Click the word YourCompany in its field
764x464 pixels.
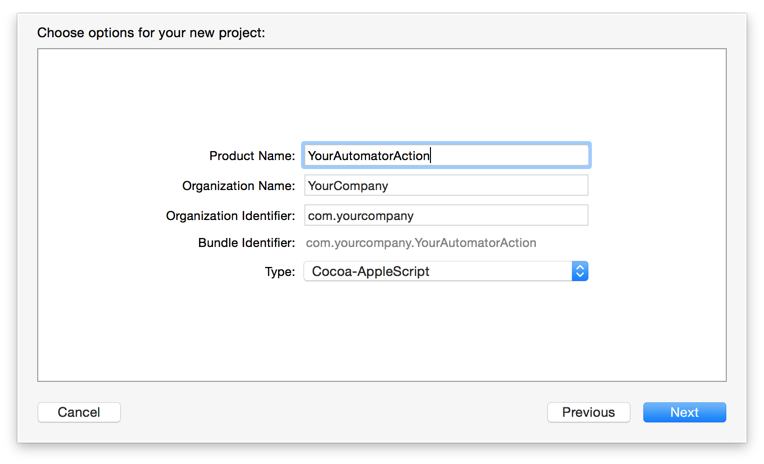[x=348, y=186]
